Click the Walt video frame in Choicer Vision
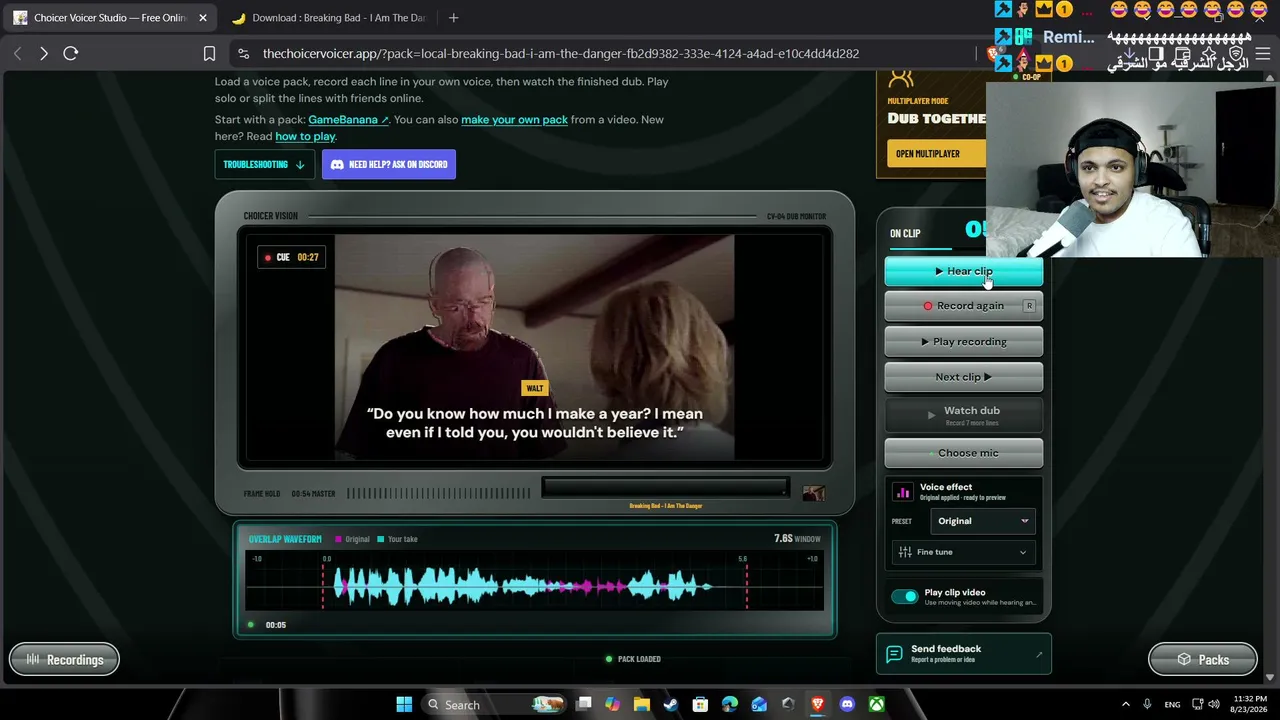This screenshot has height=720, width=1280. (534, 348)
